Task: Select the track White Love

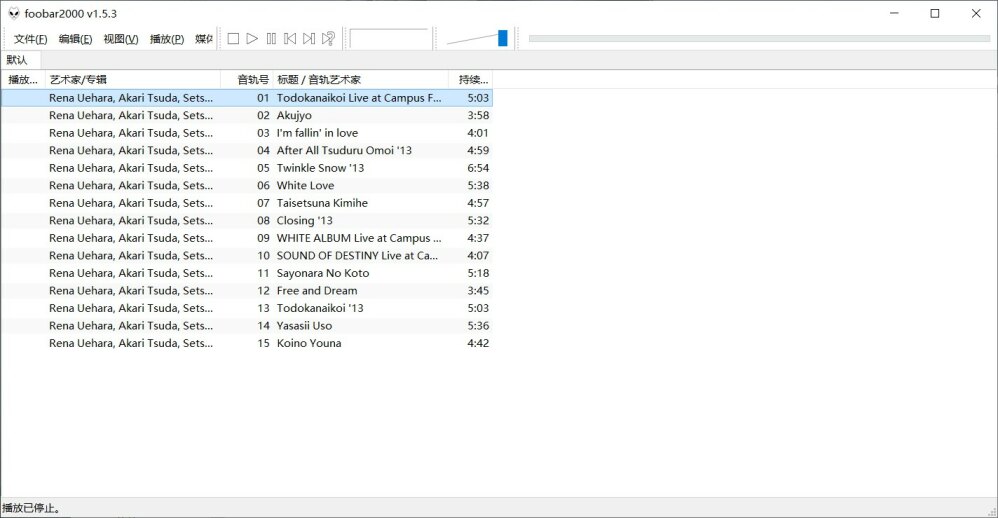Action: [246, 185]
